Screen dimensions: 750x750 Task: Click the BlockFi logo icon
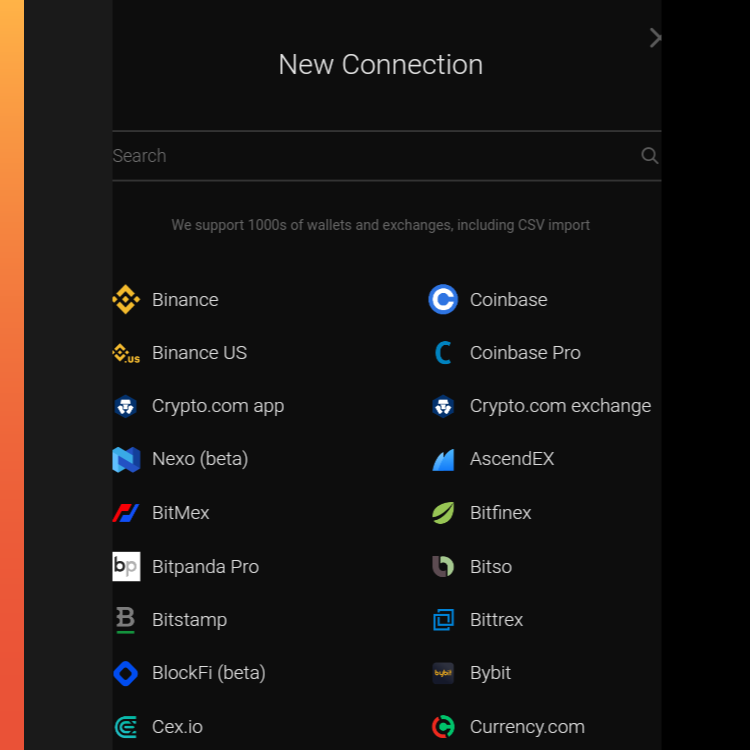(x=126, y=673)
